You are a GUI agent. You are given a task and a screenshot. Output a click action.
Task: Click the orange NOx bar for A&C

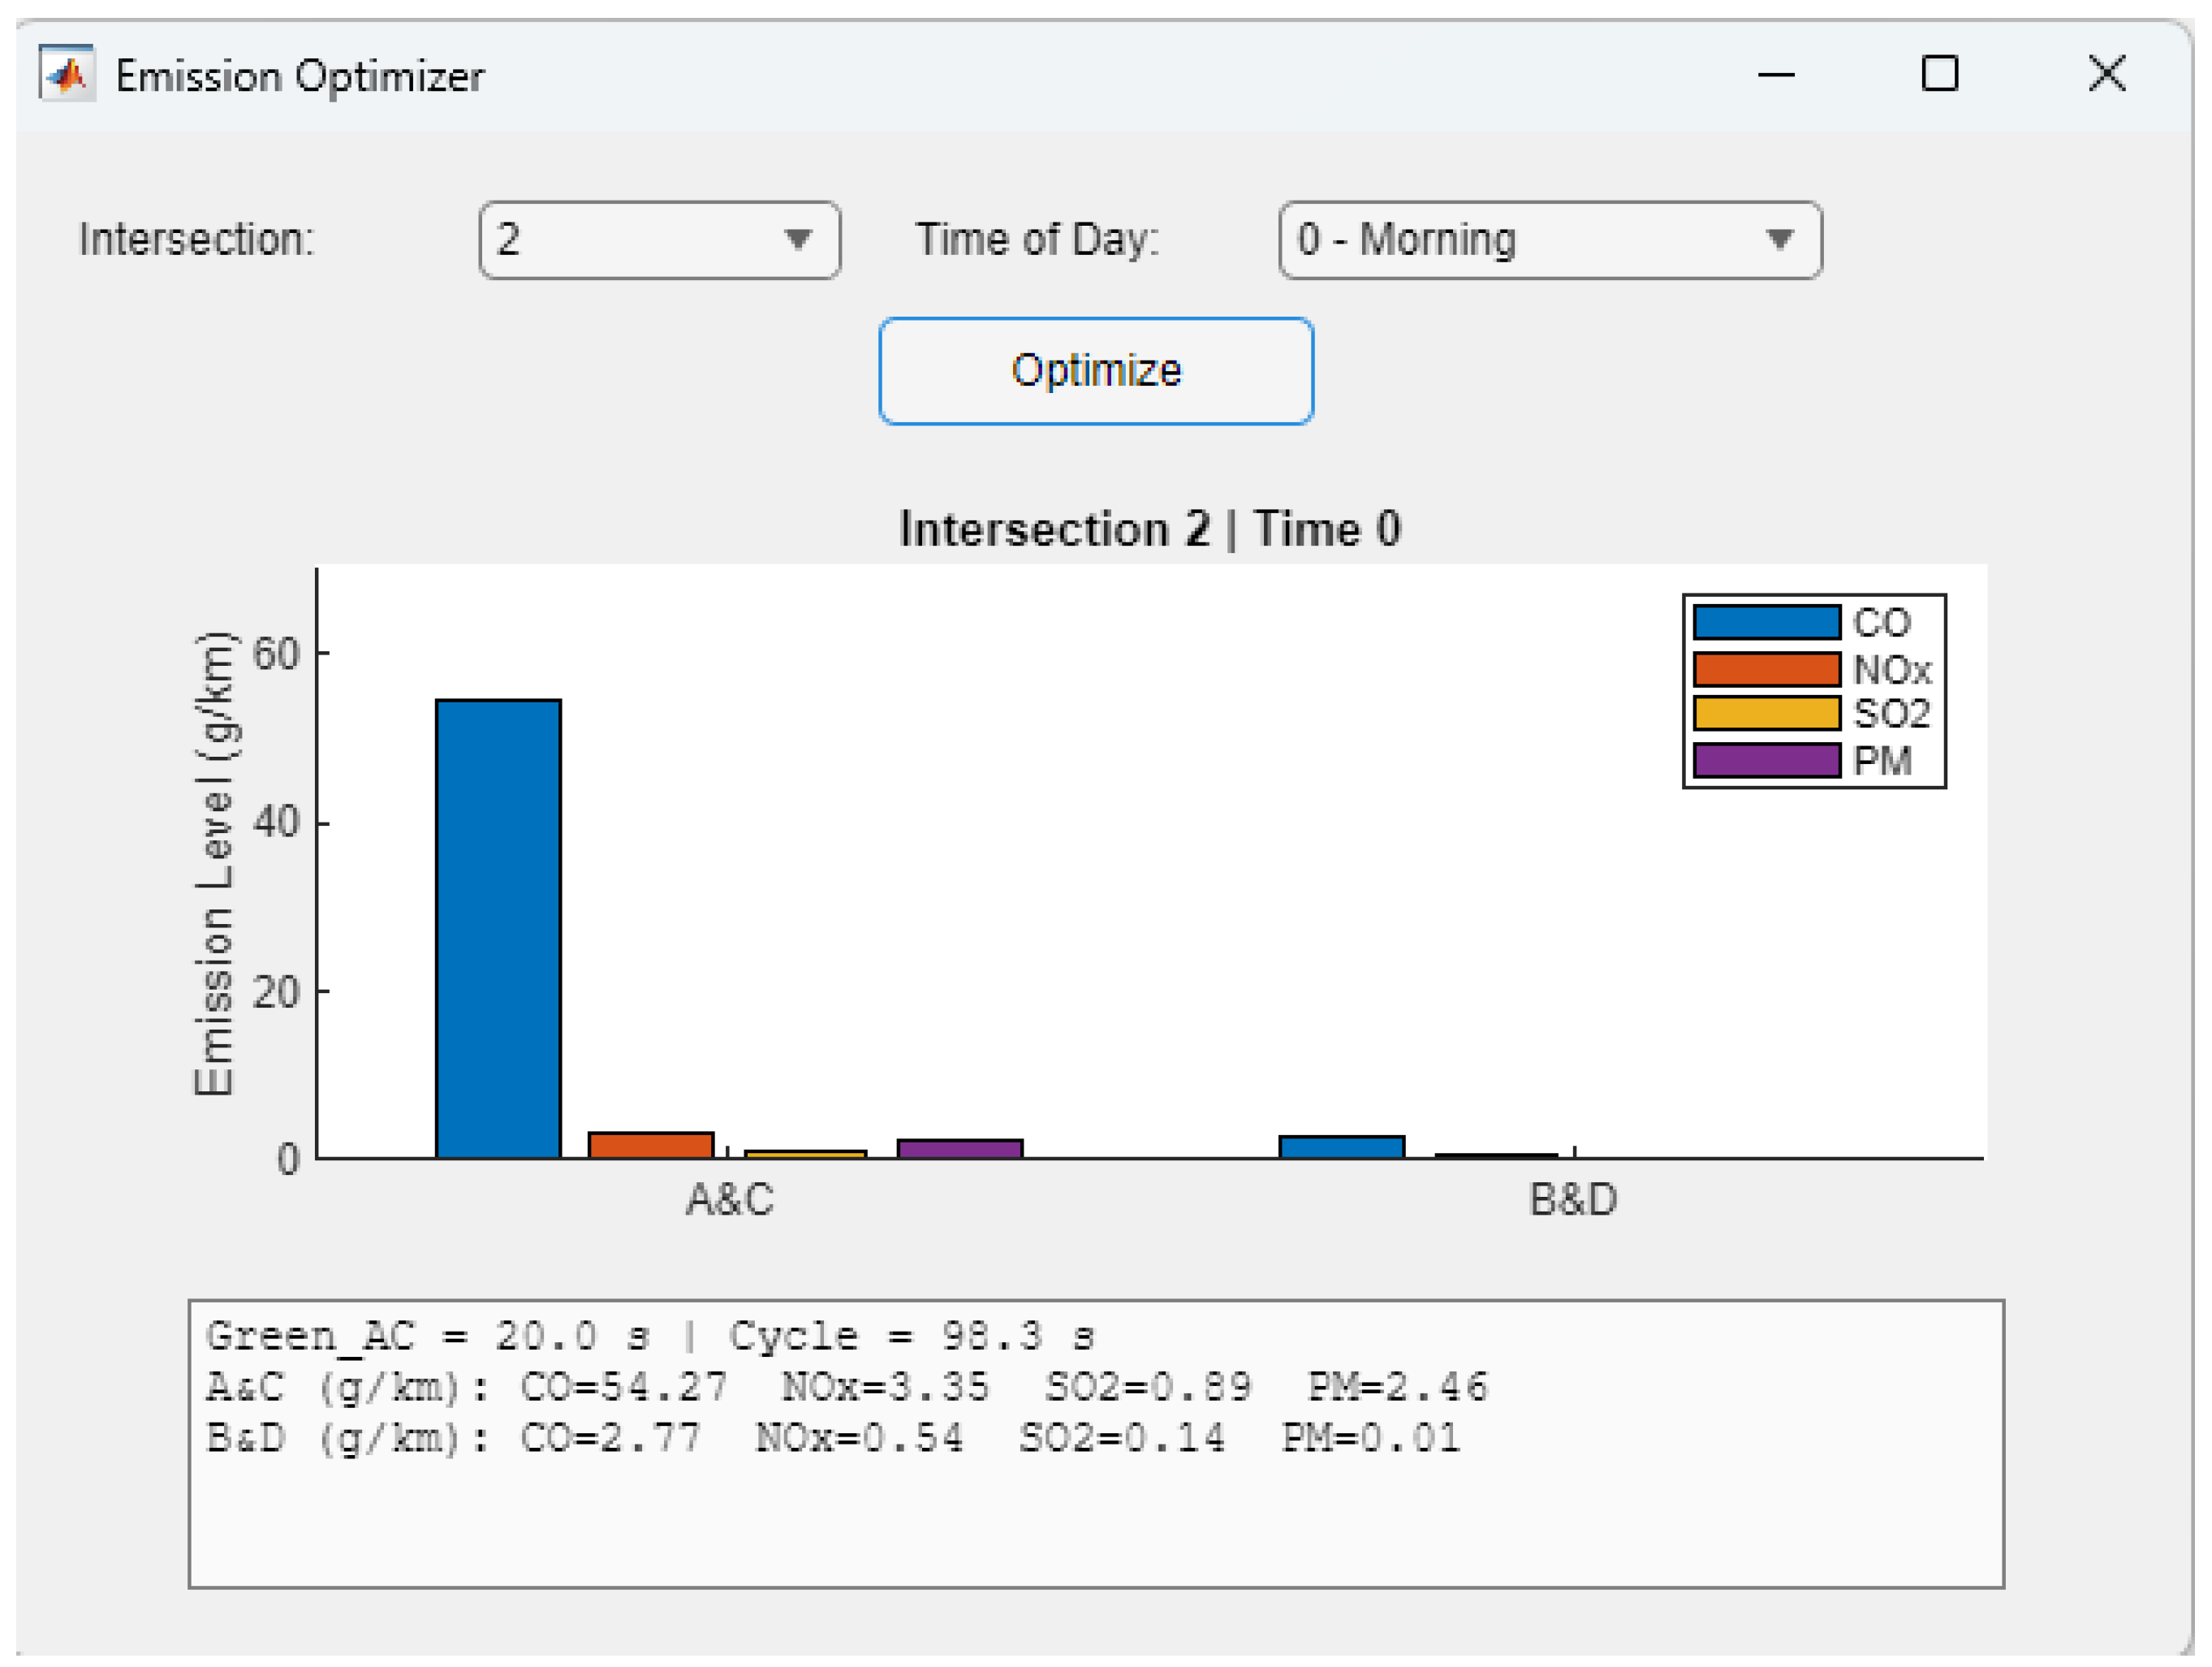(x=651, y=1145)
